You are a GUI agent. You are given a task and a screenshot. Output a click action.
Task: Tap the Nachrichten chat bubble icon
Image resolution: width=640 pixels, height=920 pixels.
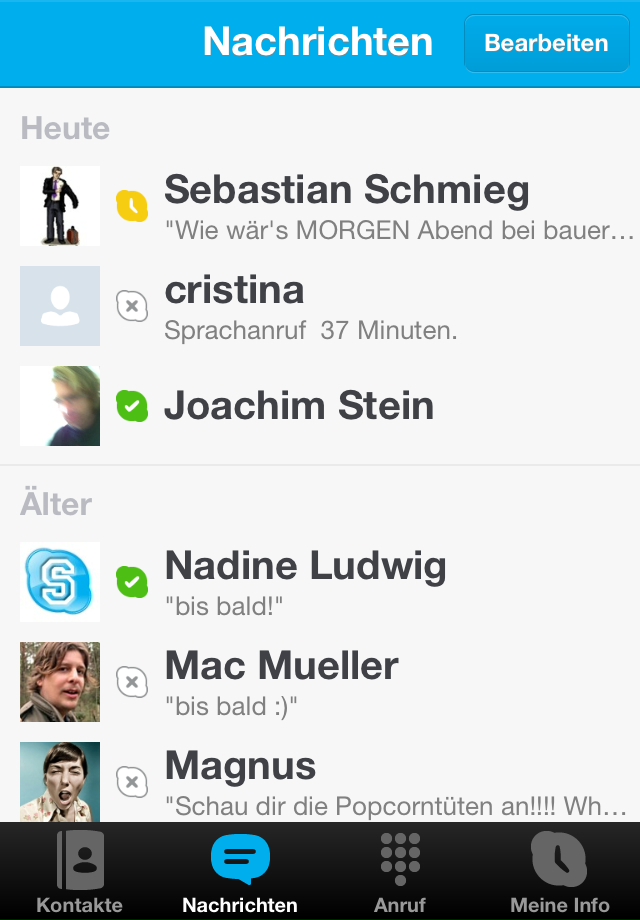tap(240, 859)
